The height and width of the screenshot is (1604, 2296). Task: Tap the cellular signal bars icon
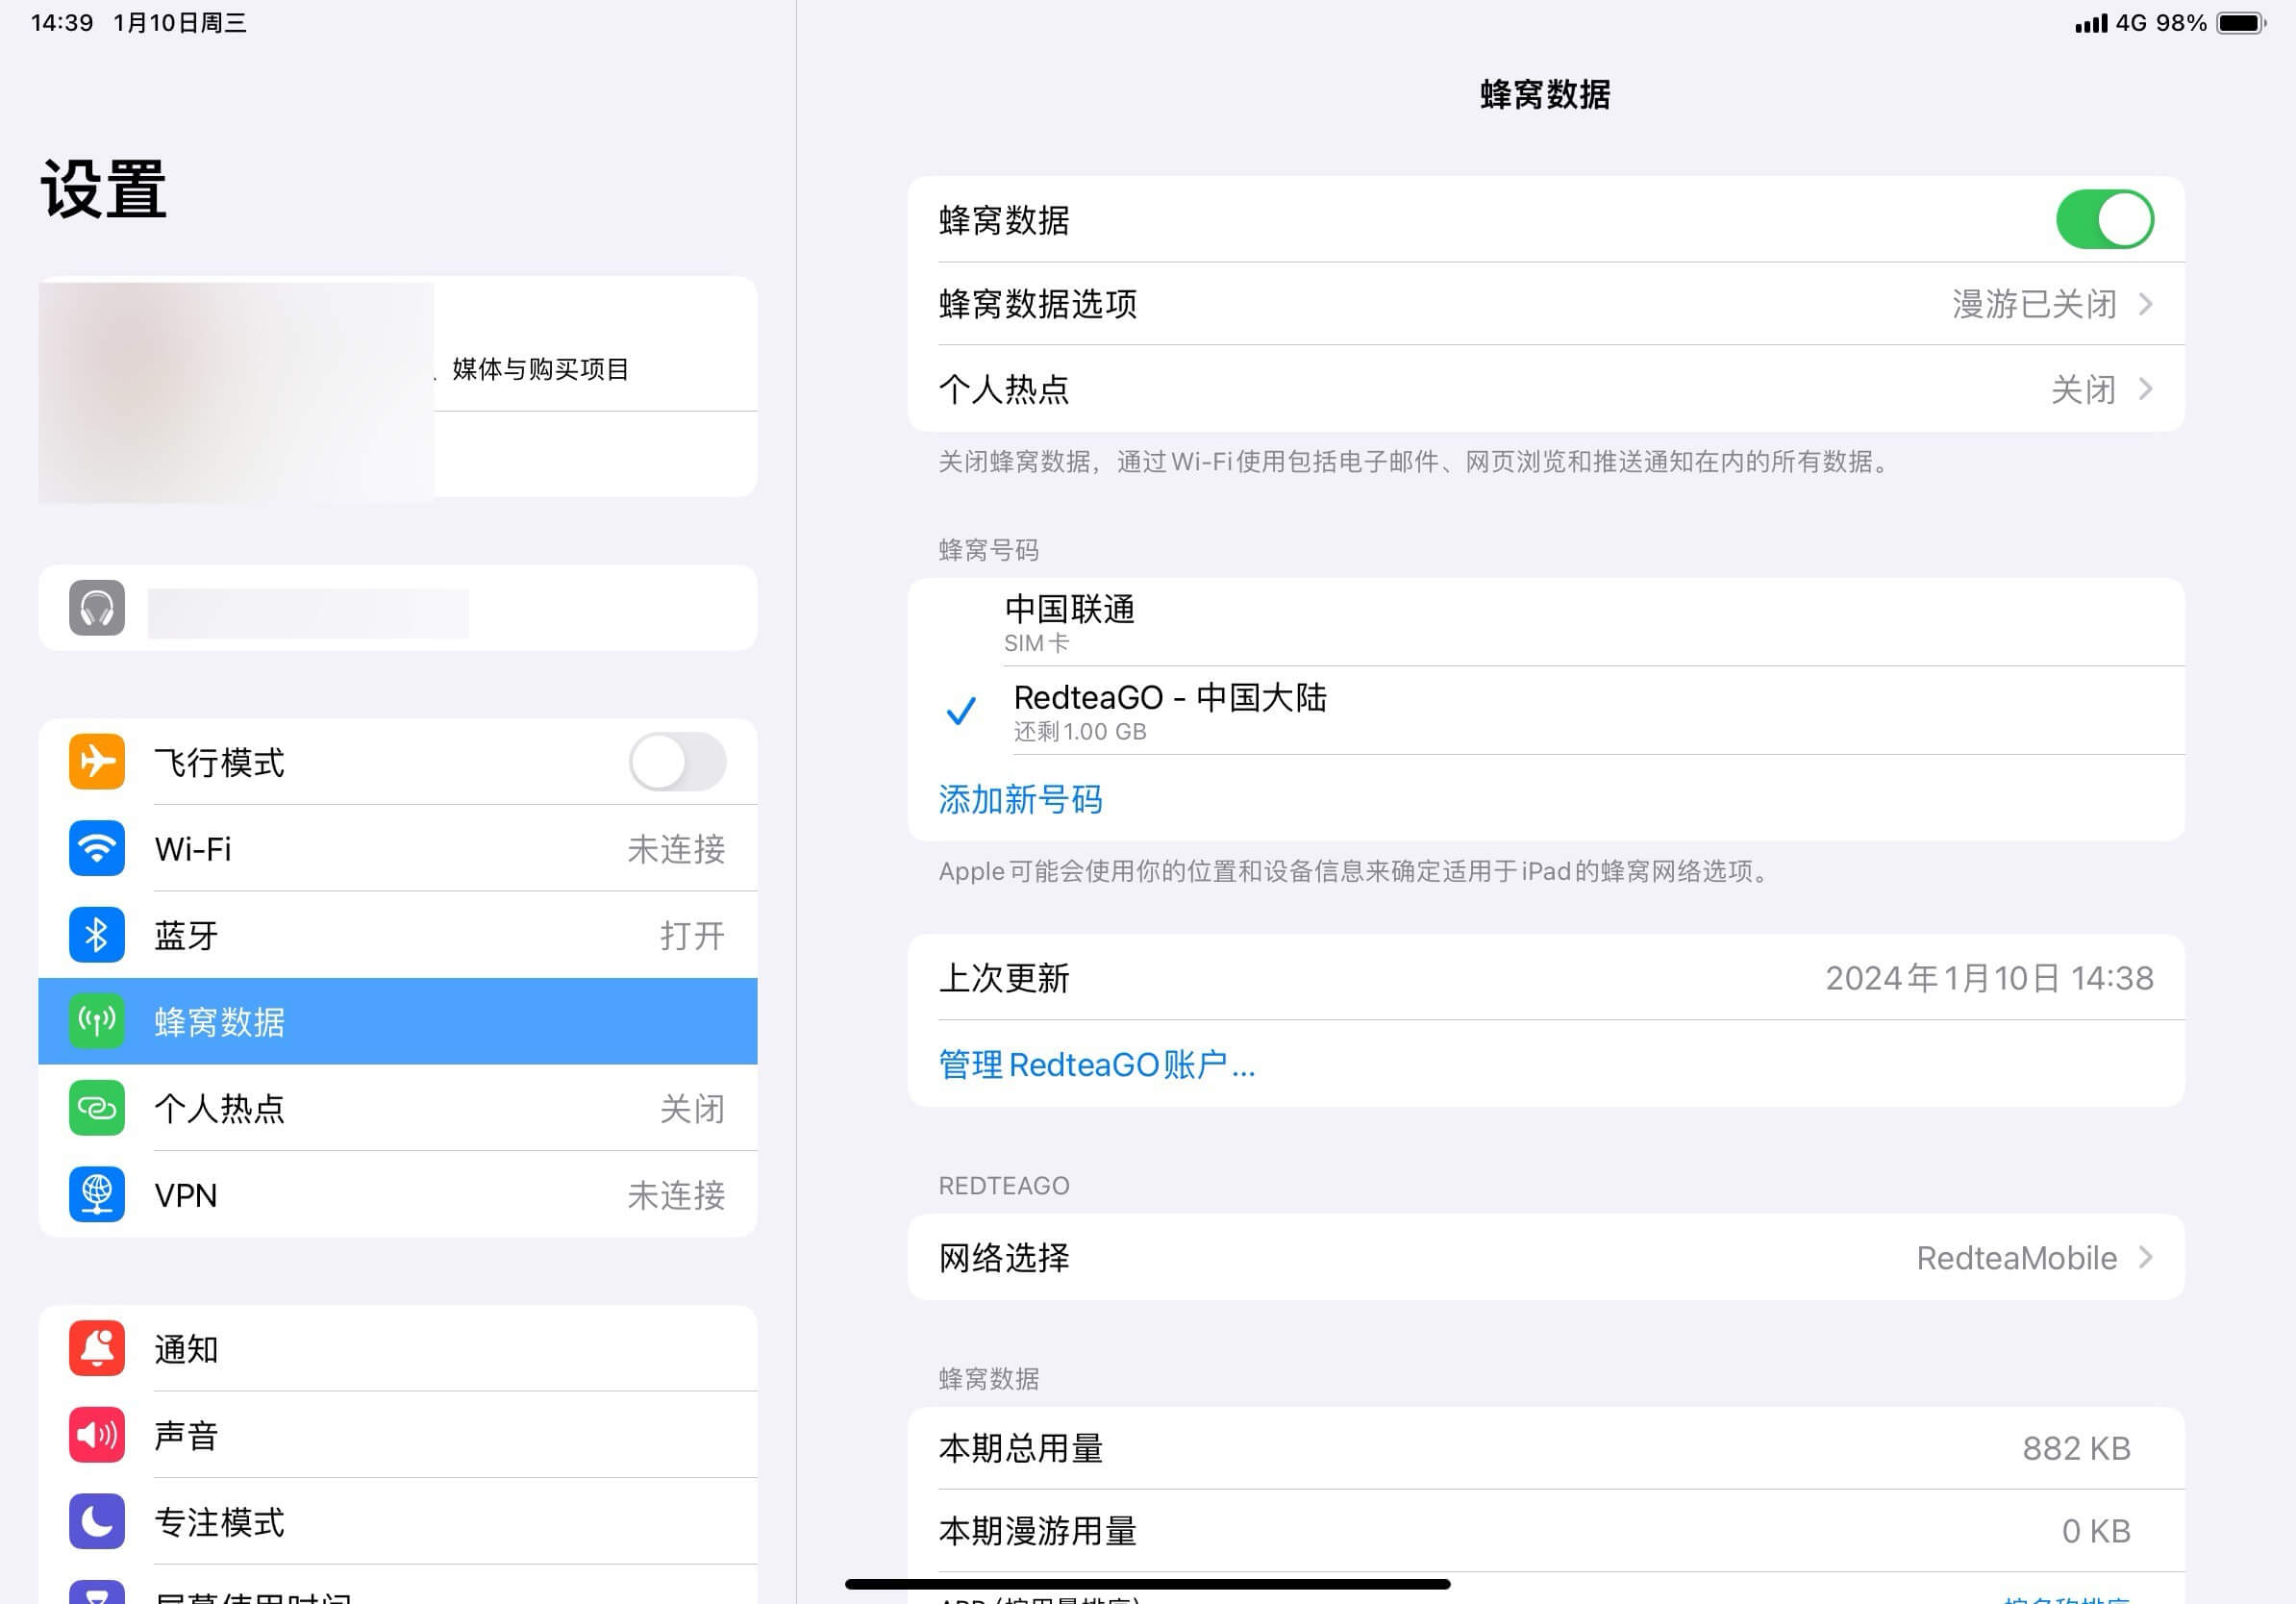2091,23
